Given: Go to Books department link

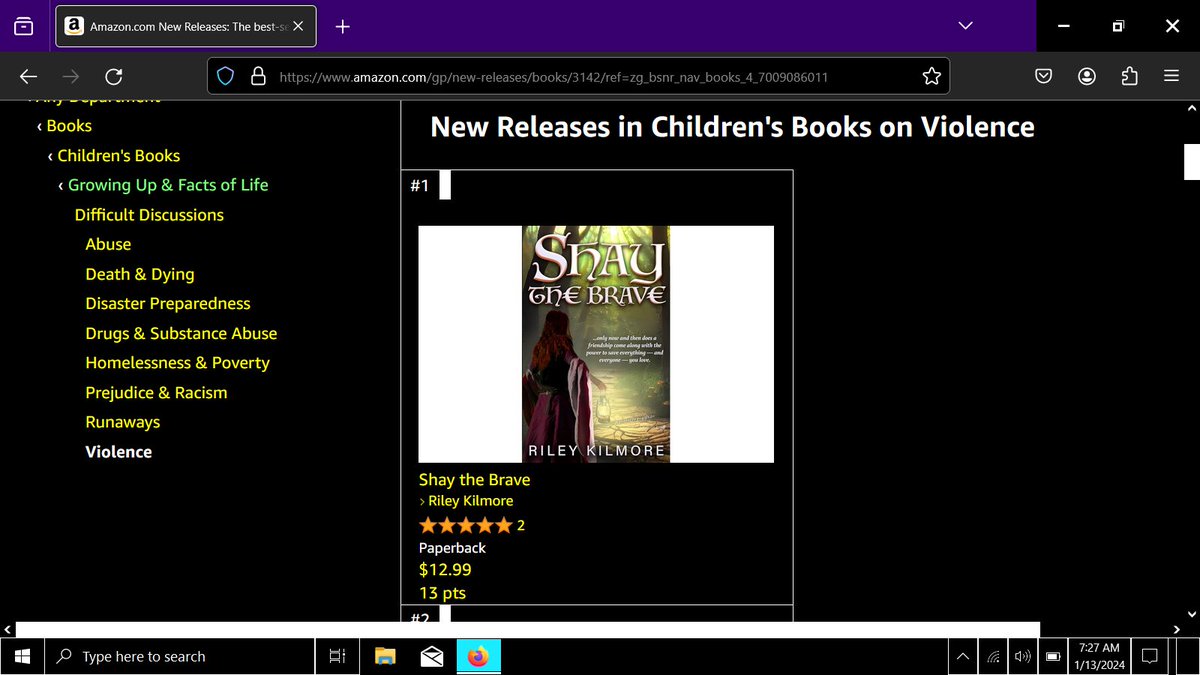Looking at the screenshot, I should tap(69, 126).
